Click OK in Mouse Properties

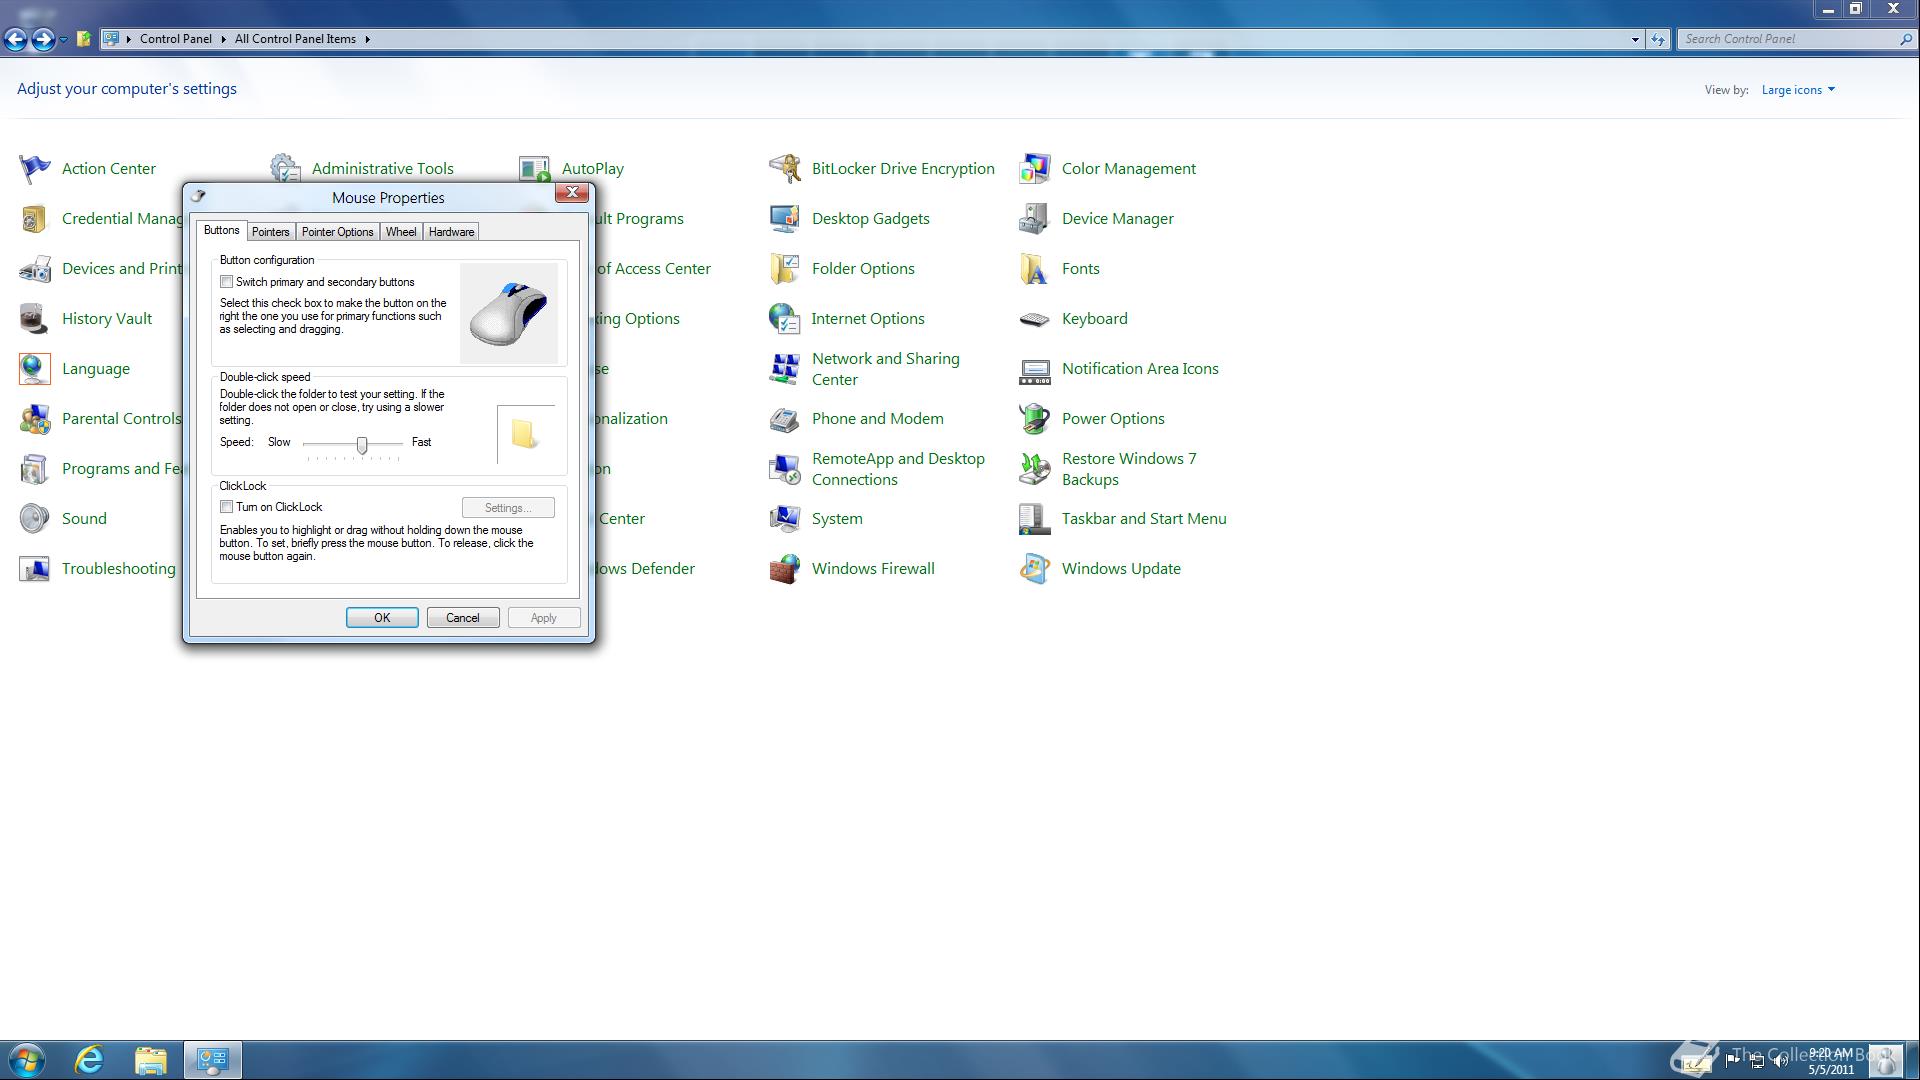(x=382, y=618)
